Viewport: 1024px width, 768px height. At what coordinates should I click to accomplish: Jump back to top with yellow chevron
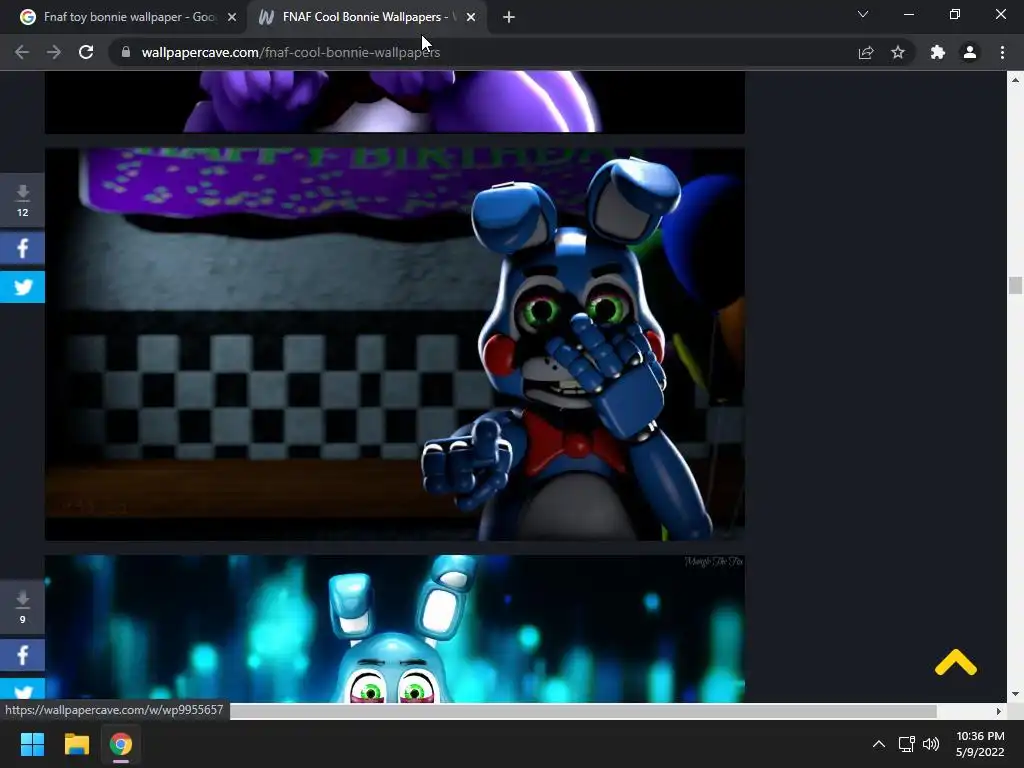(x=955, y=662)
